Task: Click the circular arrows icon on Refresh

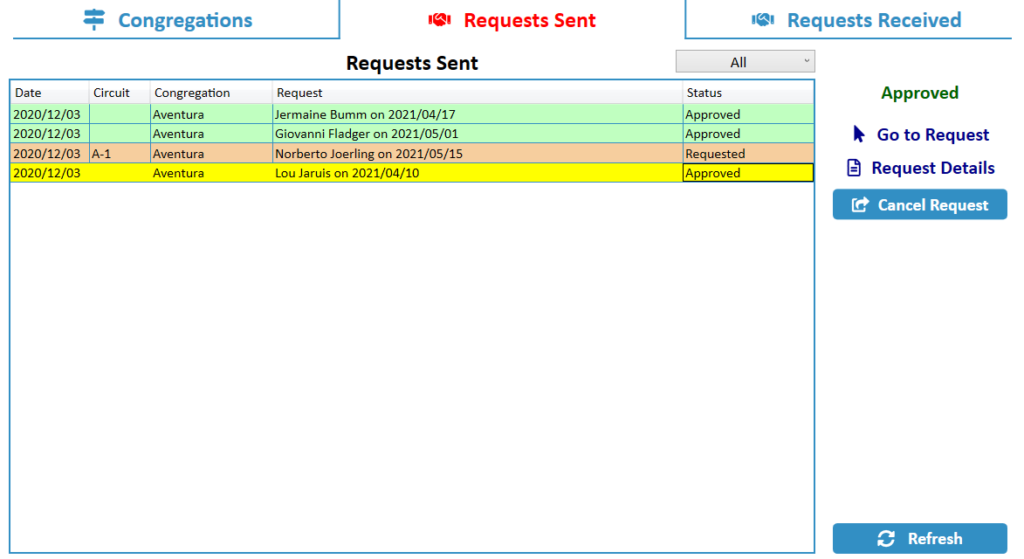Action: (x=886, y=539)
